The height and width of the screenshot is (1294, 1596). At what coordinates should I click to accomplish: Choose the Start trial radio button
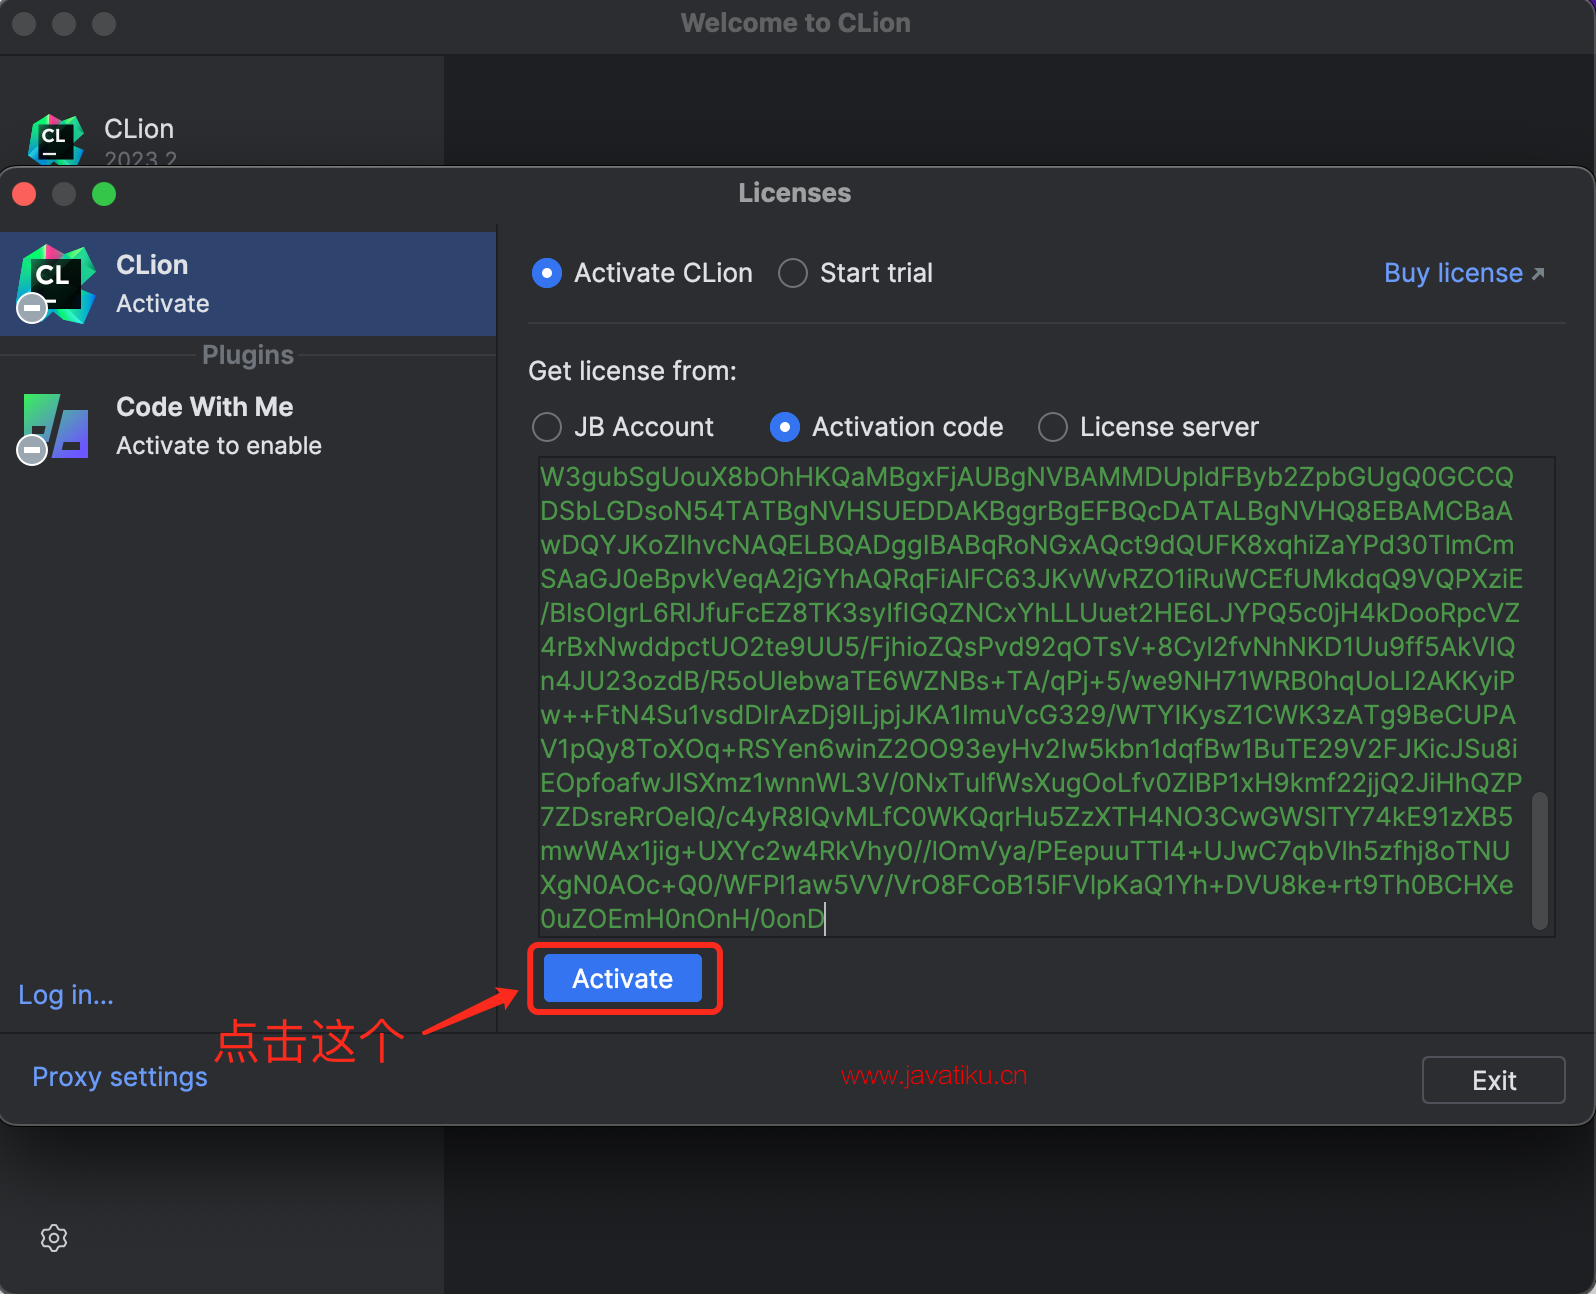click(793, 273)
